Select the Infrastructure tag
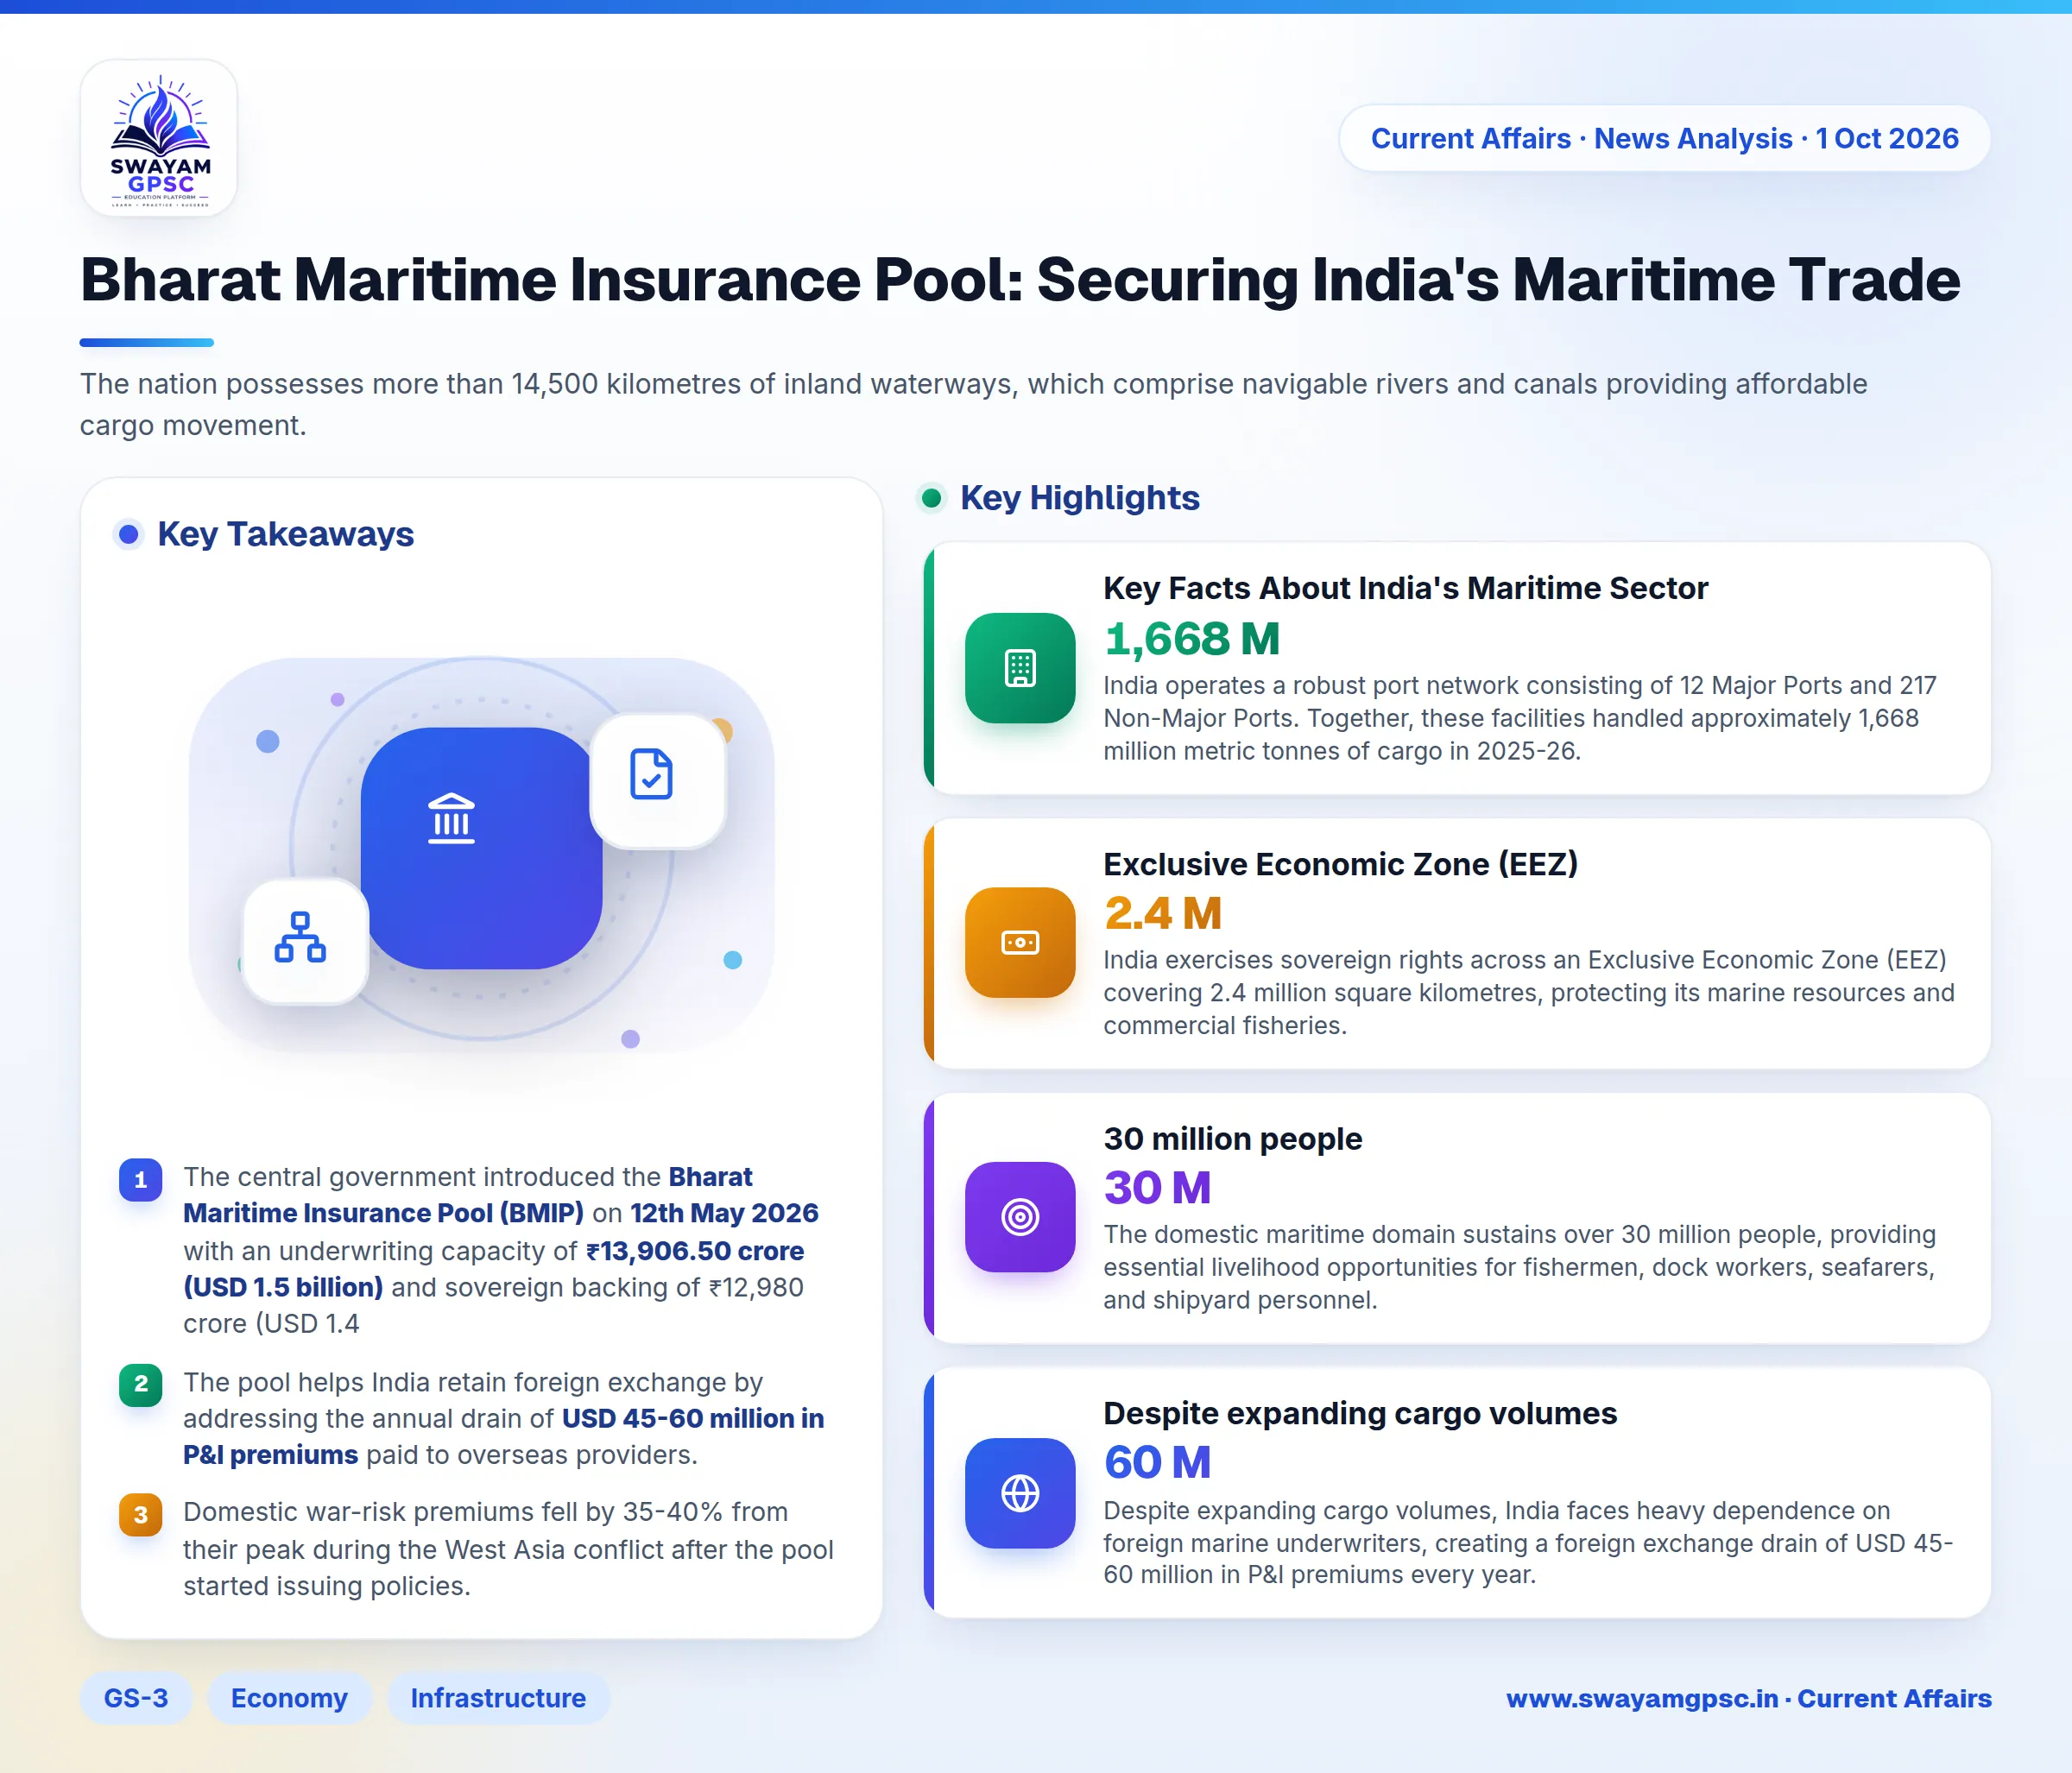Viewport: 2072px width, 1773px height. (498, 1698)
